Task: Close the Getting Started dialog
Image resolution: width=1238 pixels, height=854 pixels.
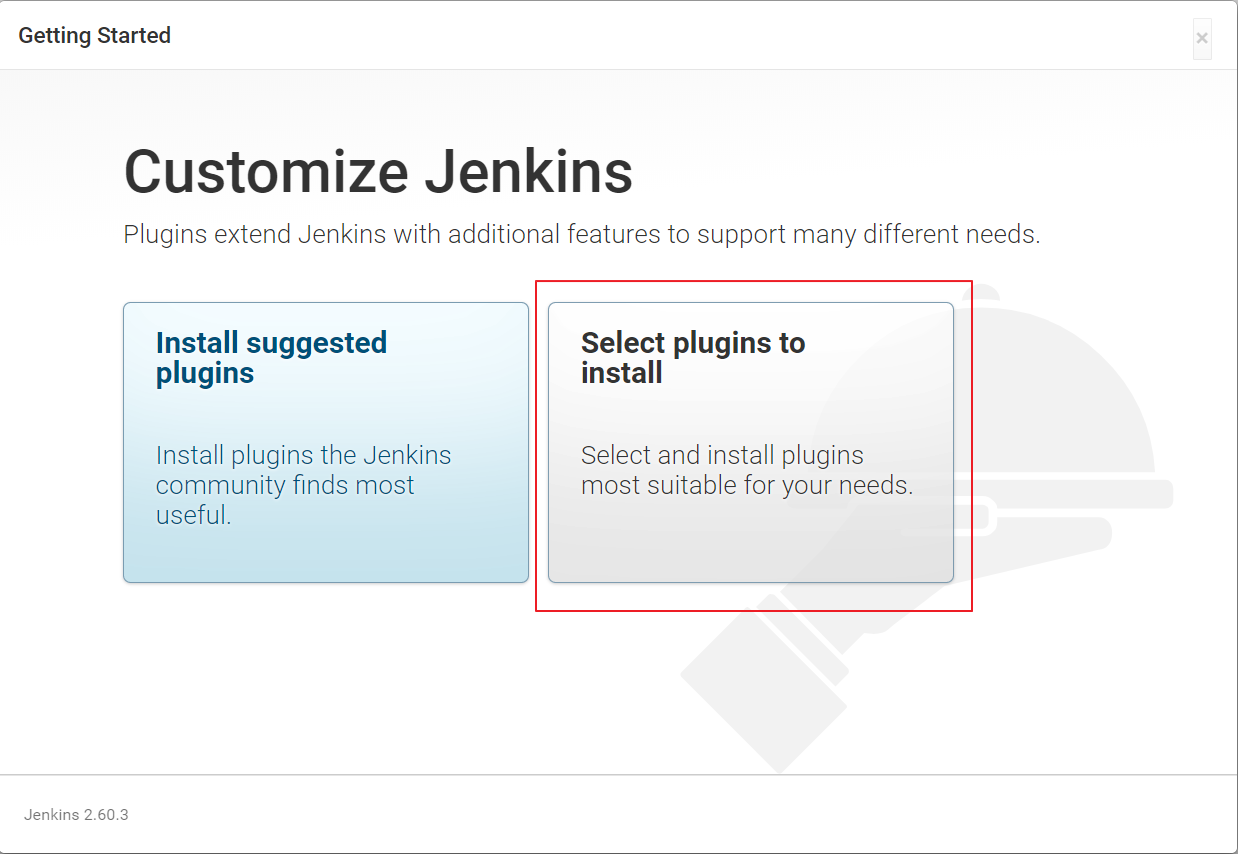Action: click(x=1202, y=38)
